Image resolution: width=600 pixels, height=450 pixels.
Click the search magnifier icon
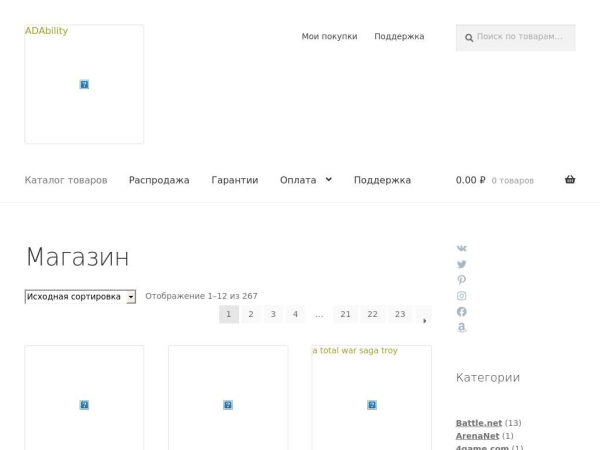[469, 38]
